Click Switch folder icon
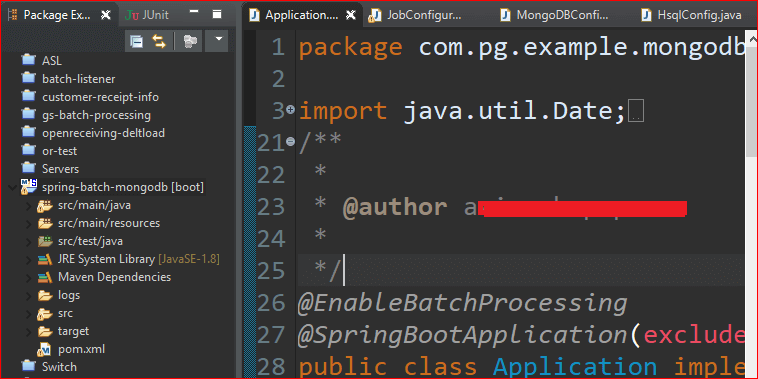The width and height of the screenshot is (758, 379). (x=29, y=366)
